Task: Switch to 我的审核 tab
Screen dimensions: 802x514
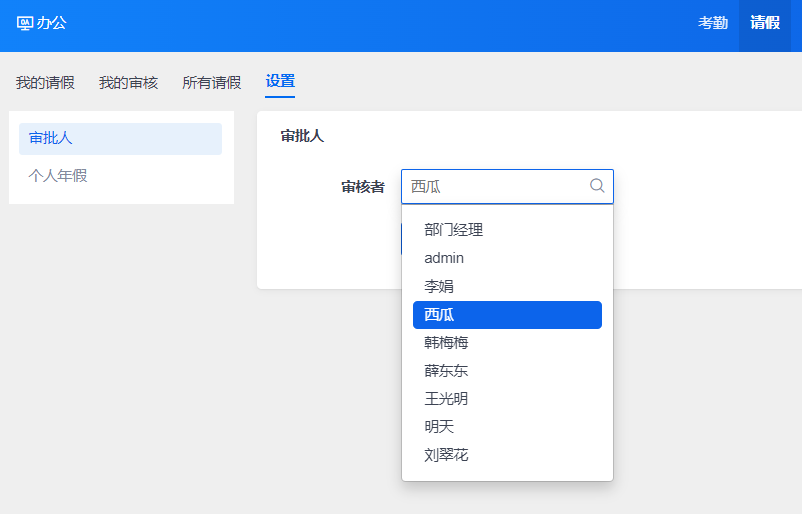Action: click(x=128, y=83)
